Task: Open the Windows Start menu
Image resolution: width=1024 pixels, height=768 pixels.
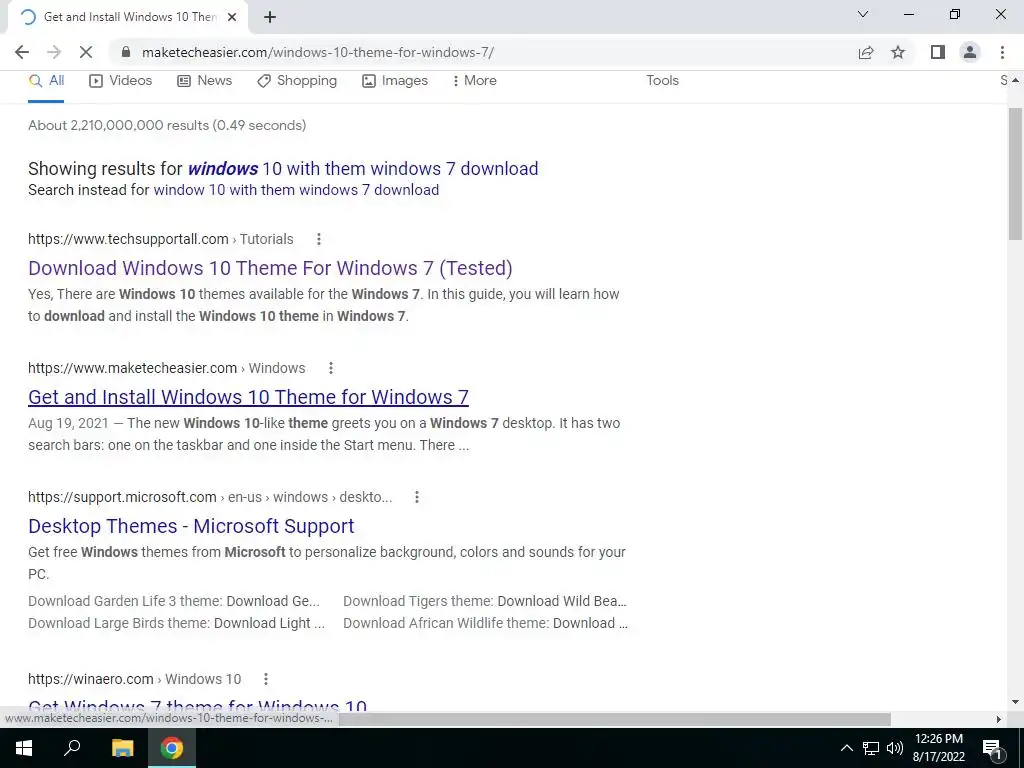Action: click(24, 748)
